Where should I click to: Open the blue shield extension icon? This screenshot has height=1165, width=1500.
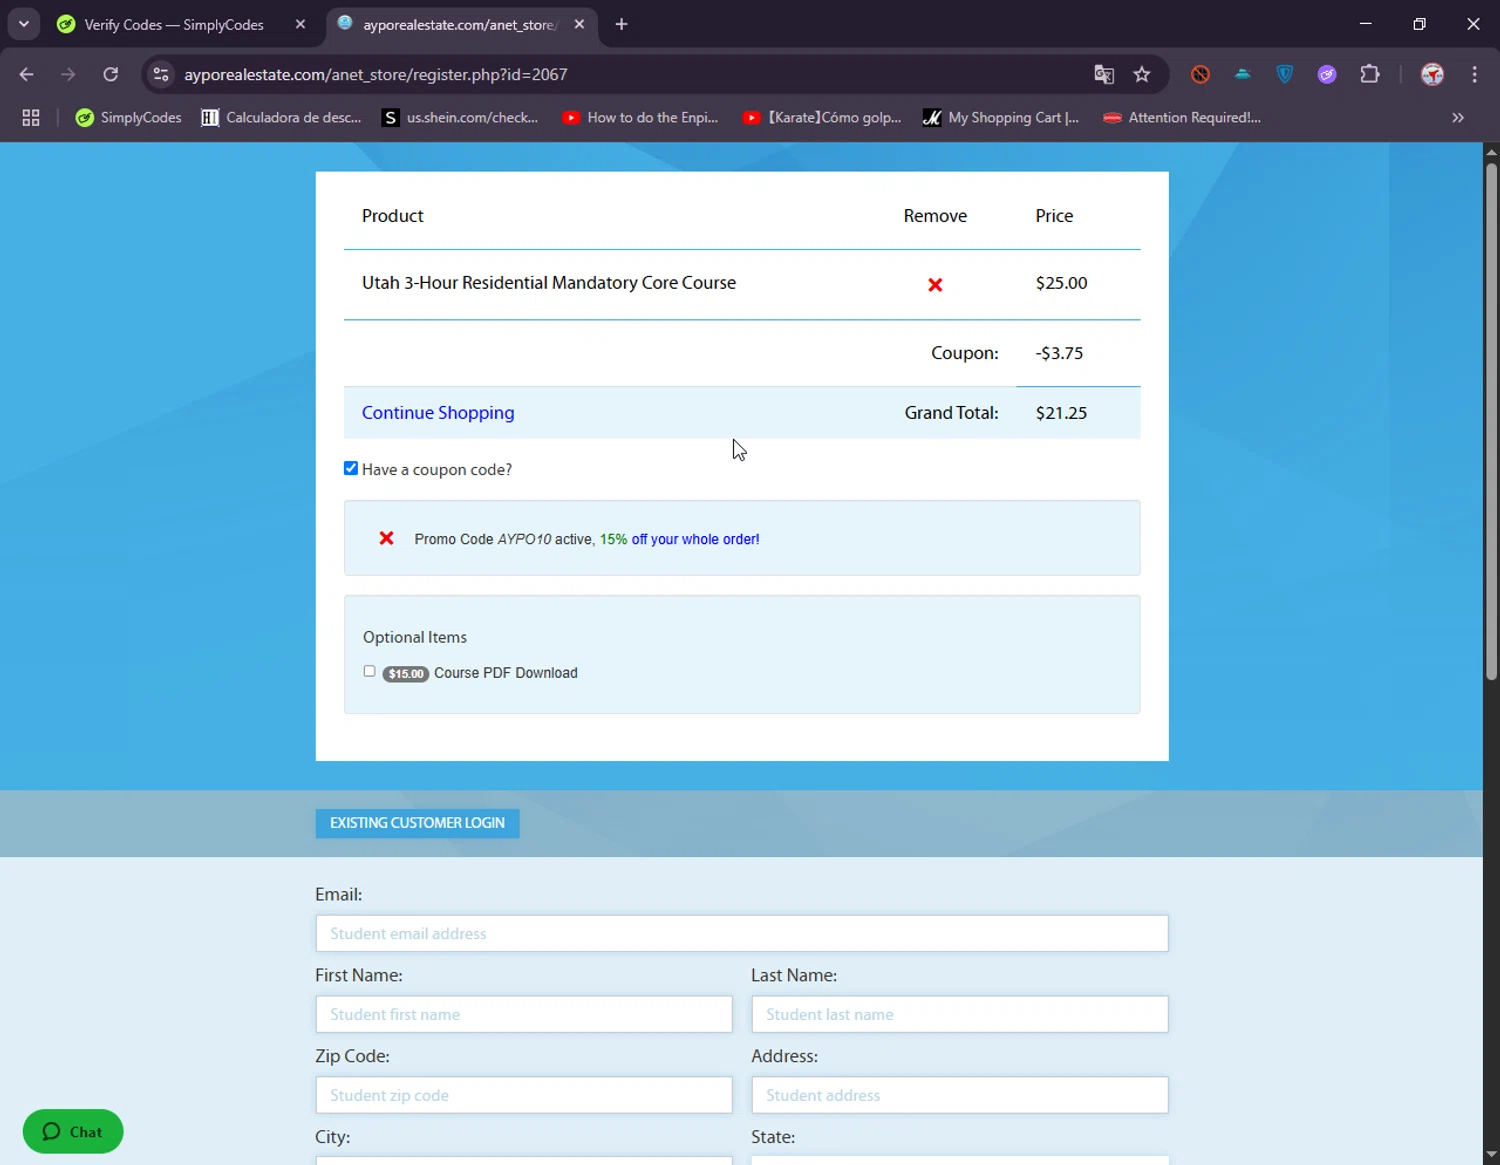pos(1285,74)
